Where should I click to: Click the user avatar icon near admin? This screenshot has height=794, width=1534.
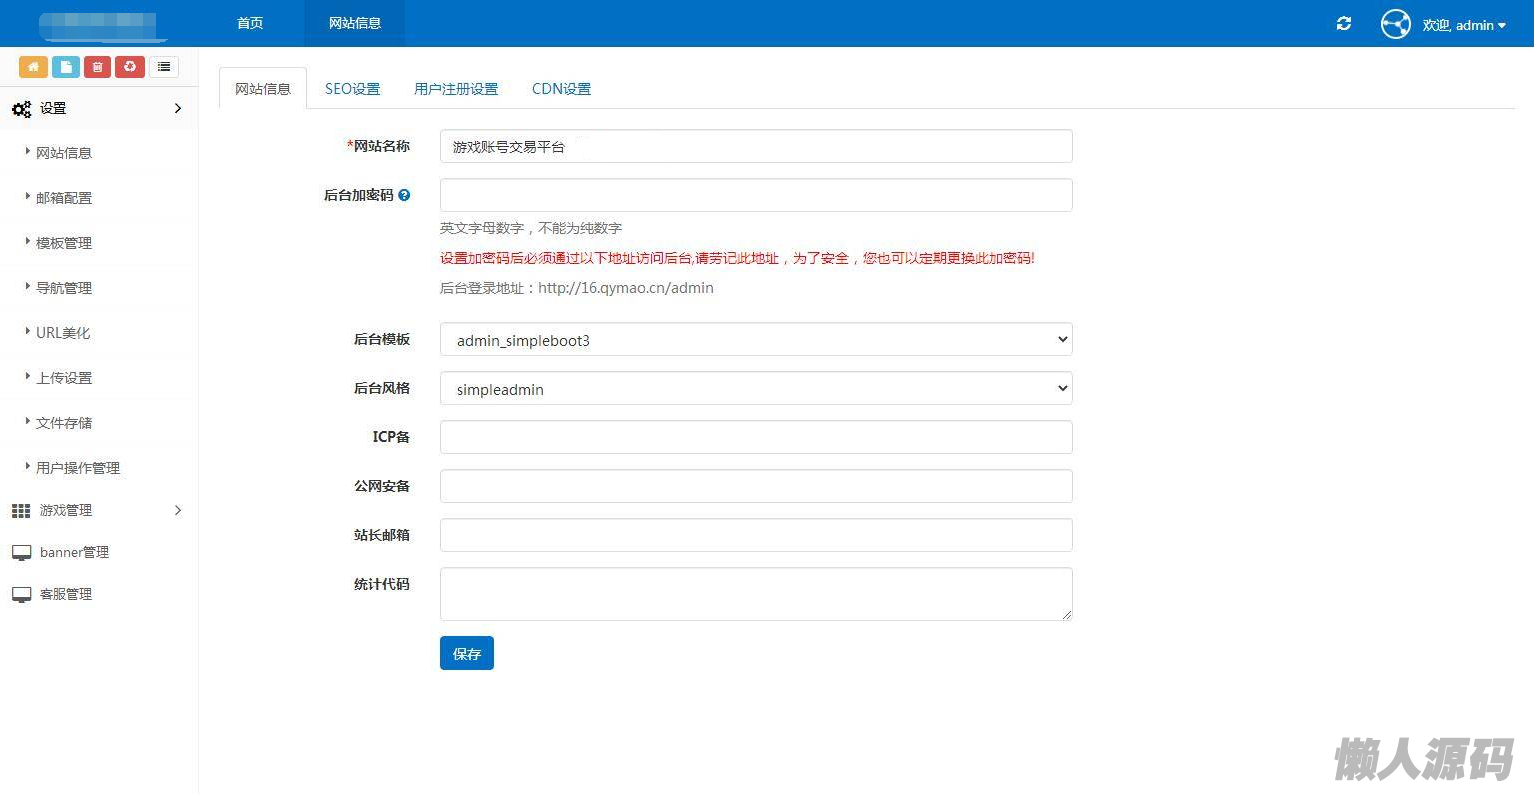click(x=1395, y=24)
